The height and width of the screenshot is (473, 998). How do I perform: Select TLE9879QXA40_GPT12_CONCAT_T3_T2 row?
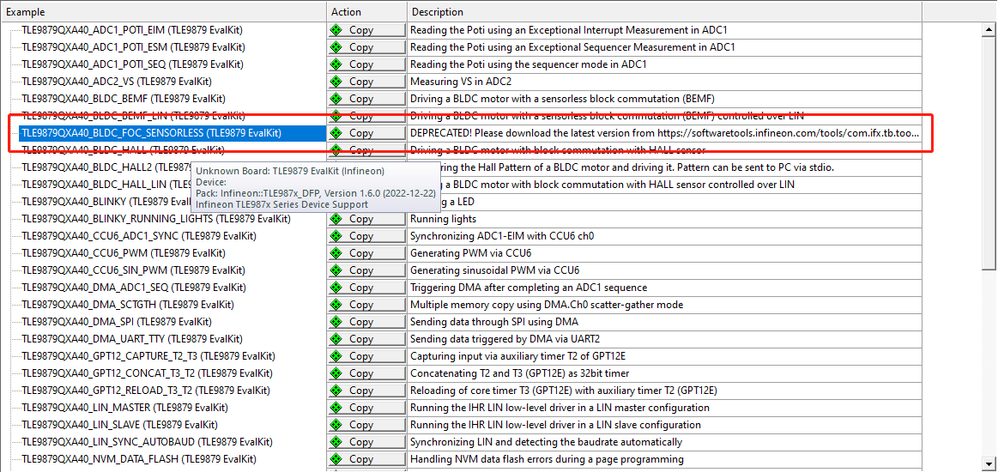click(x=147, y=373)
